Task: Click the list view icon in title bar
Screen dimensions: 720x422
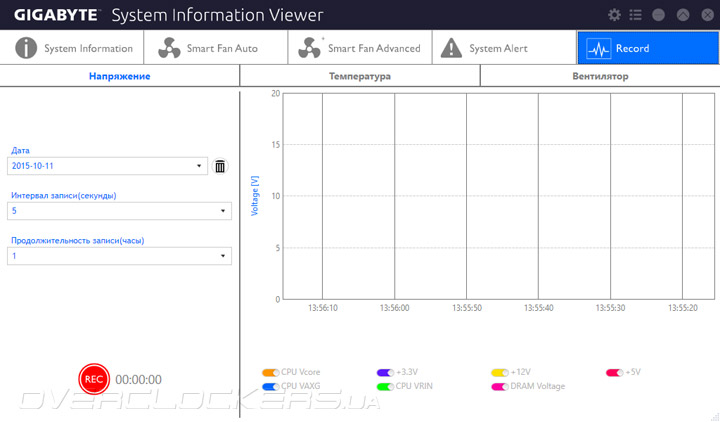Action: (x=635, y=15)
